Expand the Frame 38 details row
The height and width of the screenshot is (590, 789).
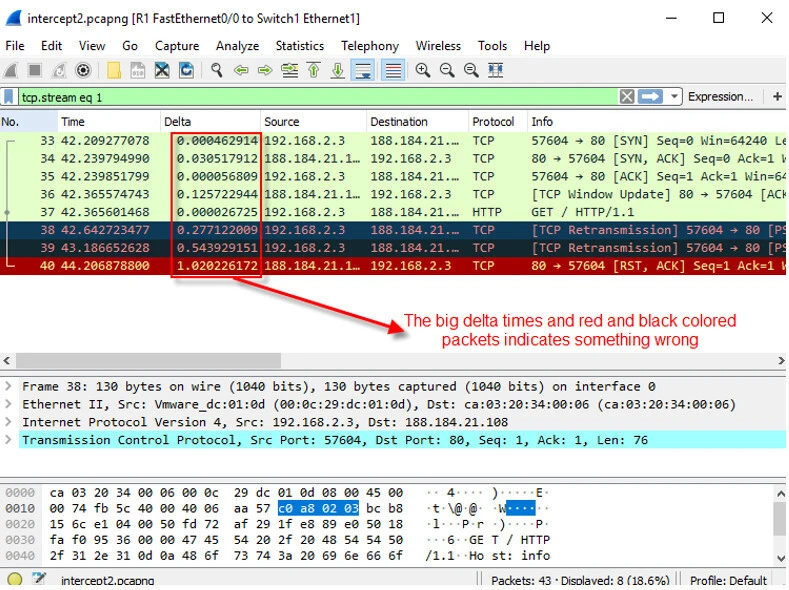point(10,386)
